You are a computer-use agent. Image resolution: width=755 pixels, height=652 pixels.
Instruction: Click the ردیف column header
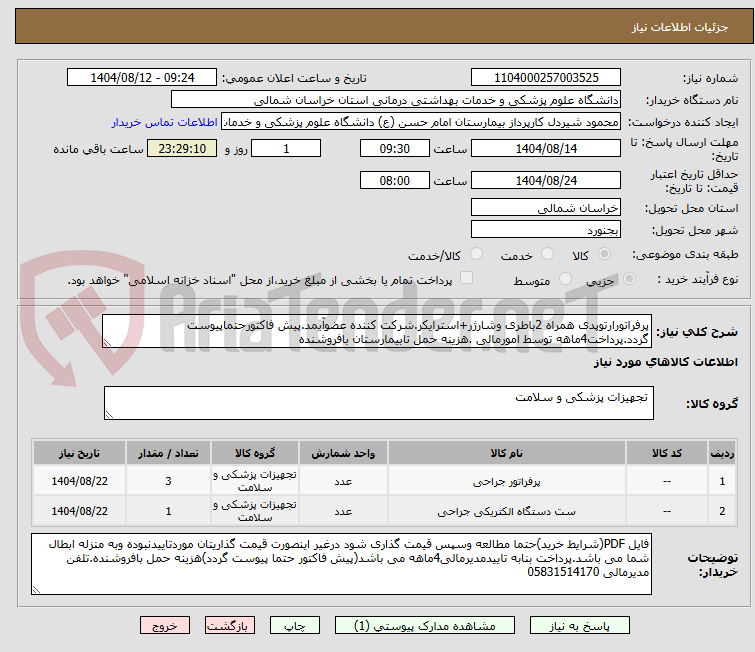pyautogui.click(x=722, y=453)
